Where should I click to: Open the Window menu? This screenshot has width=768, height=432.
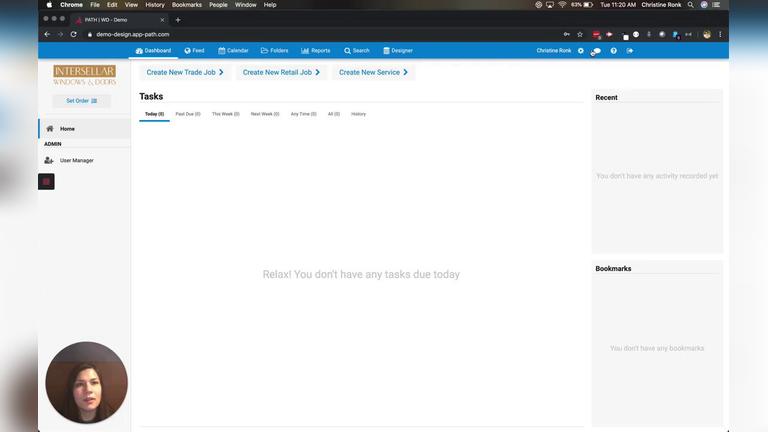[245, 4]
